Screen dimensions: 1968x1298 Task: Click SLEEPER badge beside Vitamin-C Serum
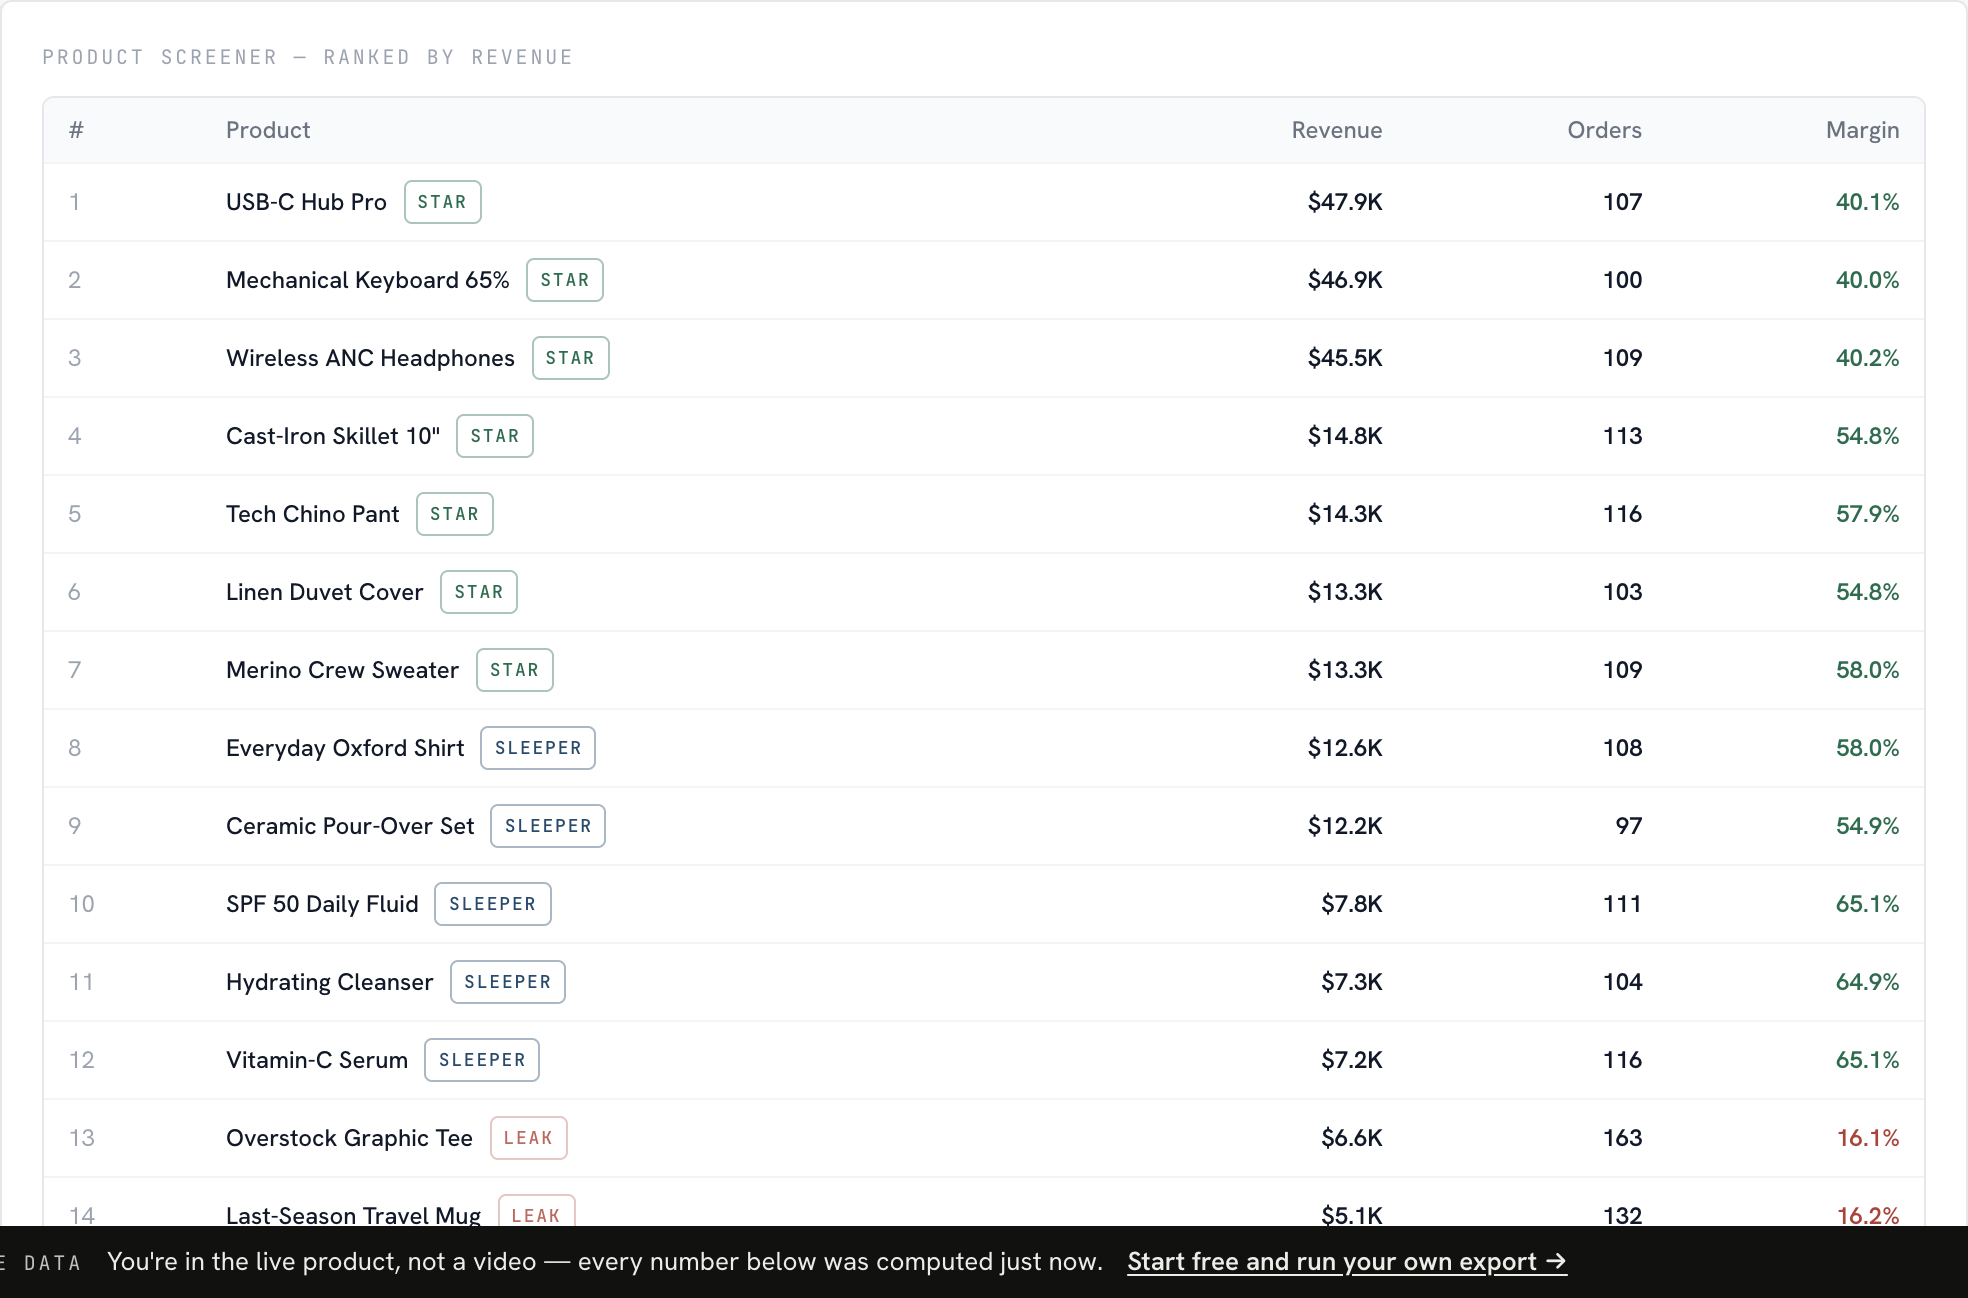tap(482, 1060)
